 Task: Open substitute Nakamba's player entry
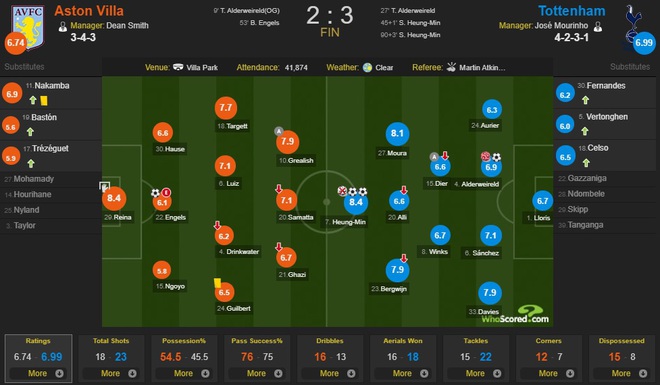(51, 93)
